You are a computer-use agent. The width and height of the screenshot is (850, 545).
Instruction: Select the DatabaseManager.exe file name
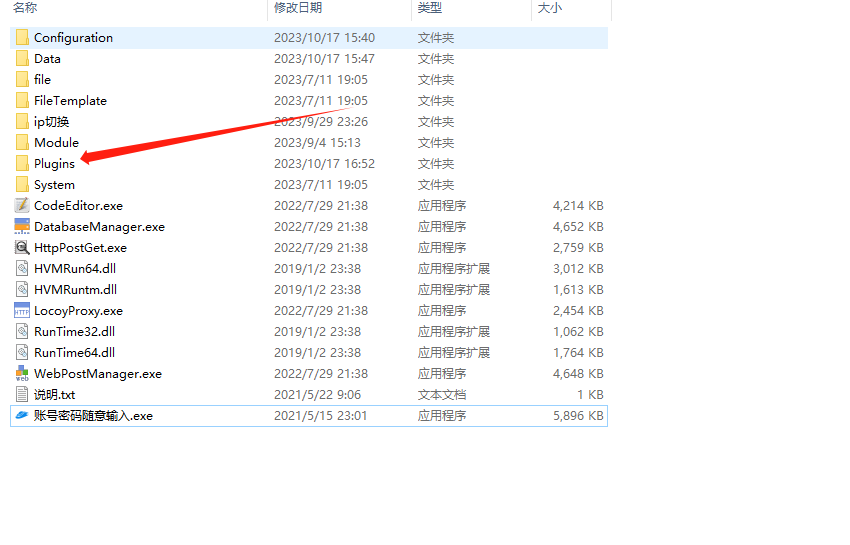[x=99, y=227]
